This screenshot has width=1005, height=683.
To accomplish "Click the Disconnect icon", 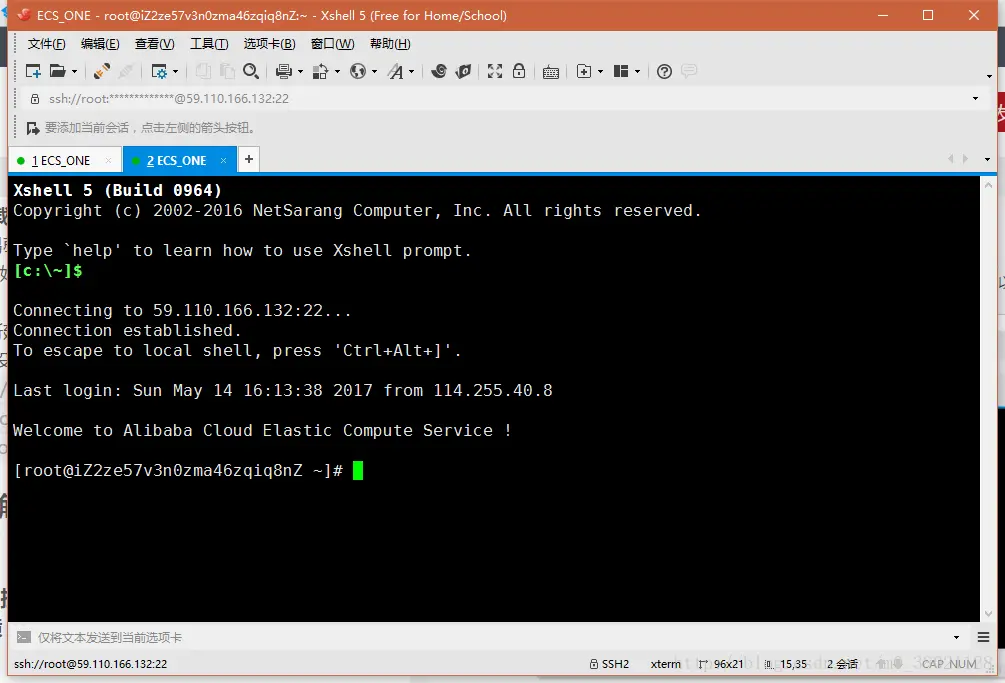I will coord(126,71).
